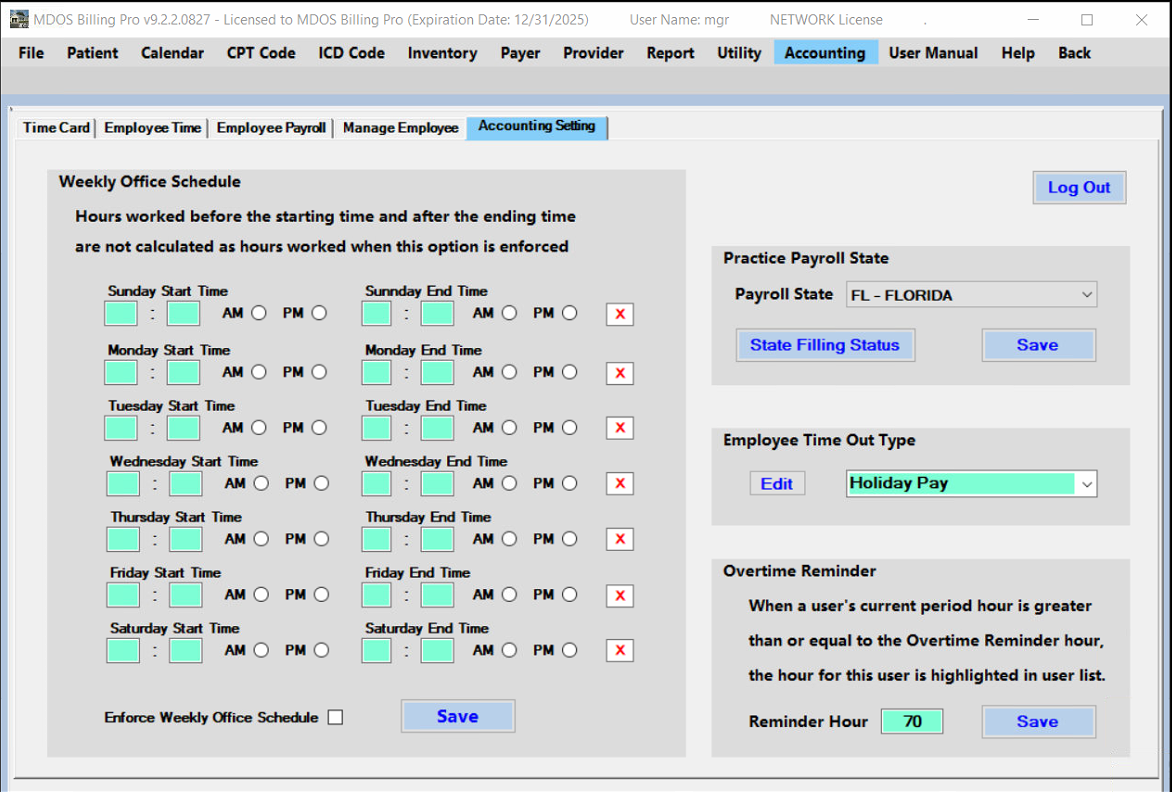This screenshot has height=792, width=1173.
Task: Clear Saturday schedule using red X
Action: [620, 651]
